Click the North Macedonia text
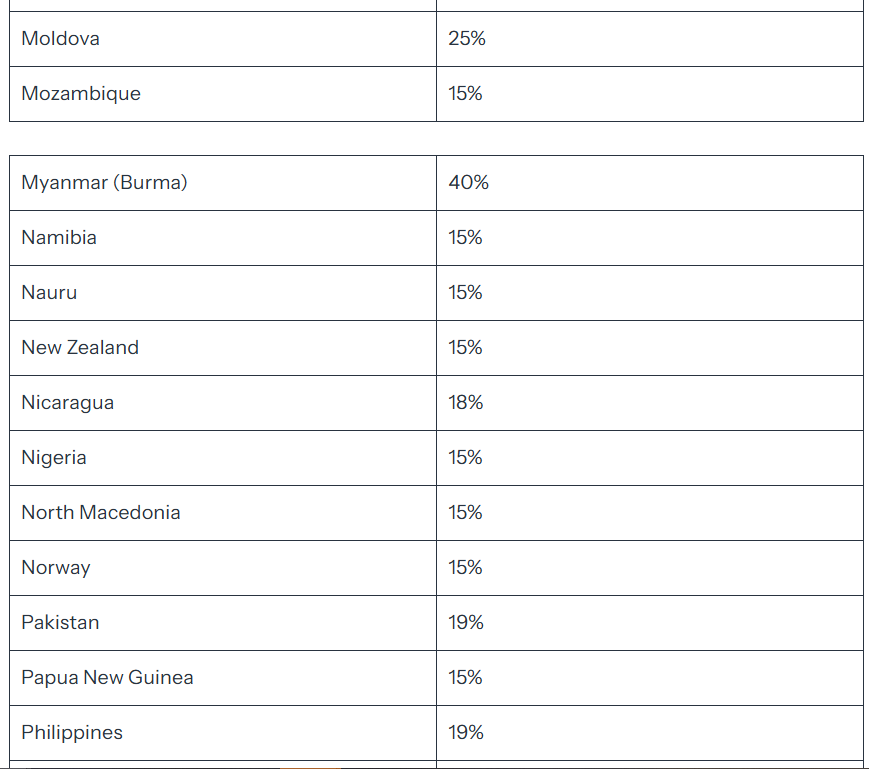The height and width of the screenshot is (769, 869). pos(101,512)
